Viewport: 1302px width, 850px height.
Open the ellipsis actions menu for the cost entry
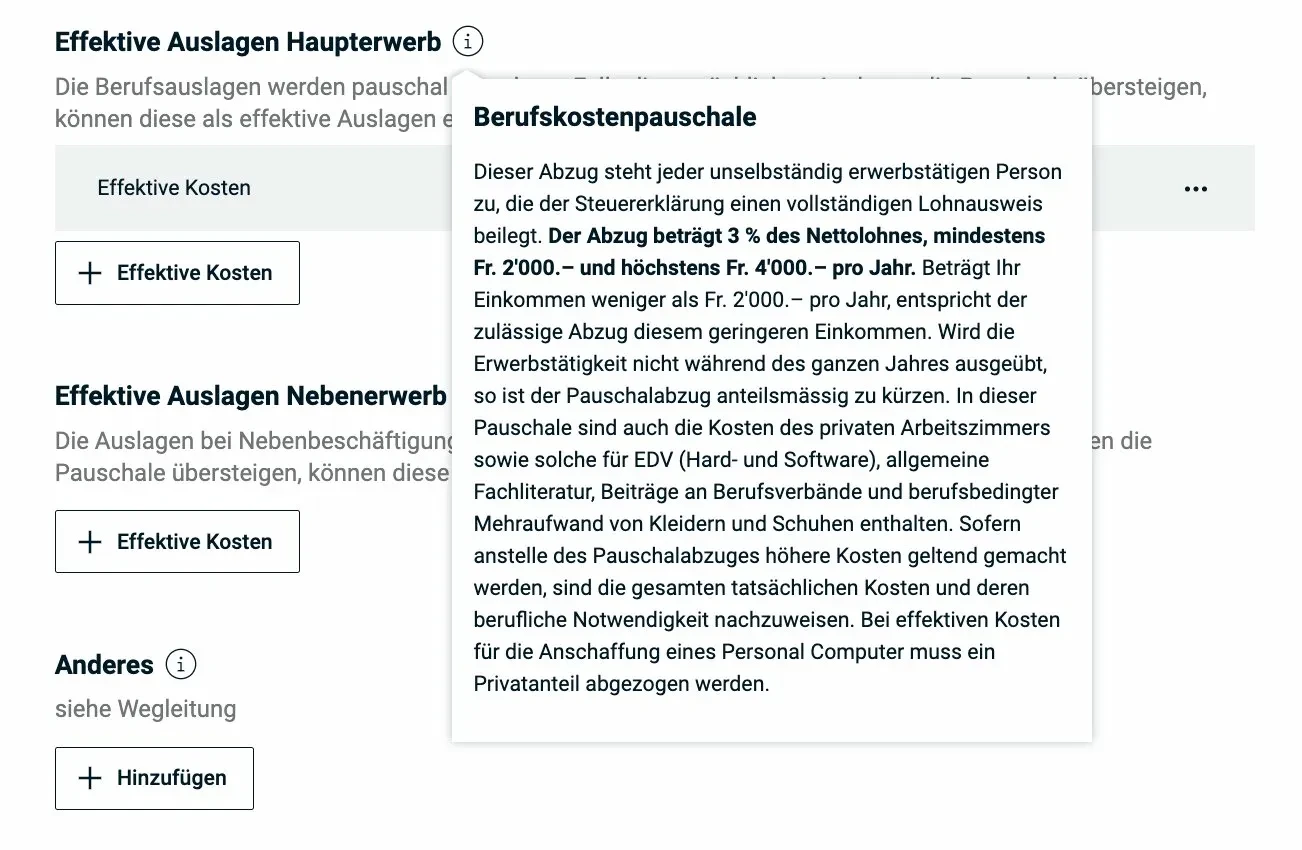[1196, 188]
